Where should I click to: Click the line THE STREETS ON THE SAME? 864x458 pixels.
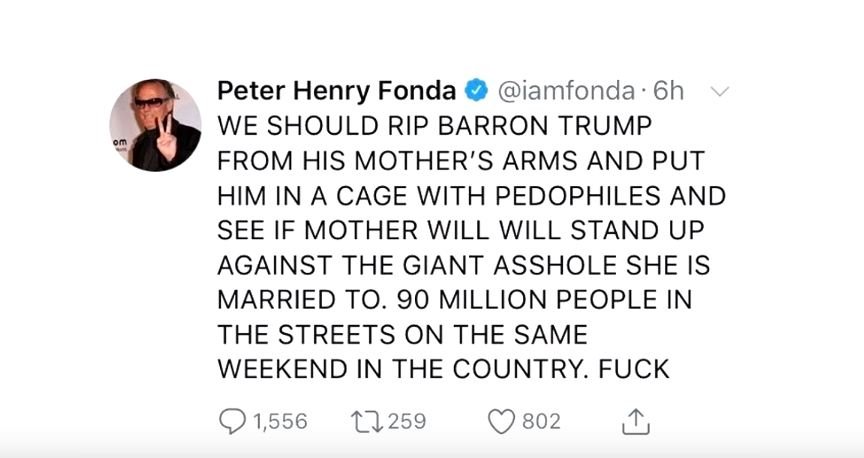[403, 334]
